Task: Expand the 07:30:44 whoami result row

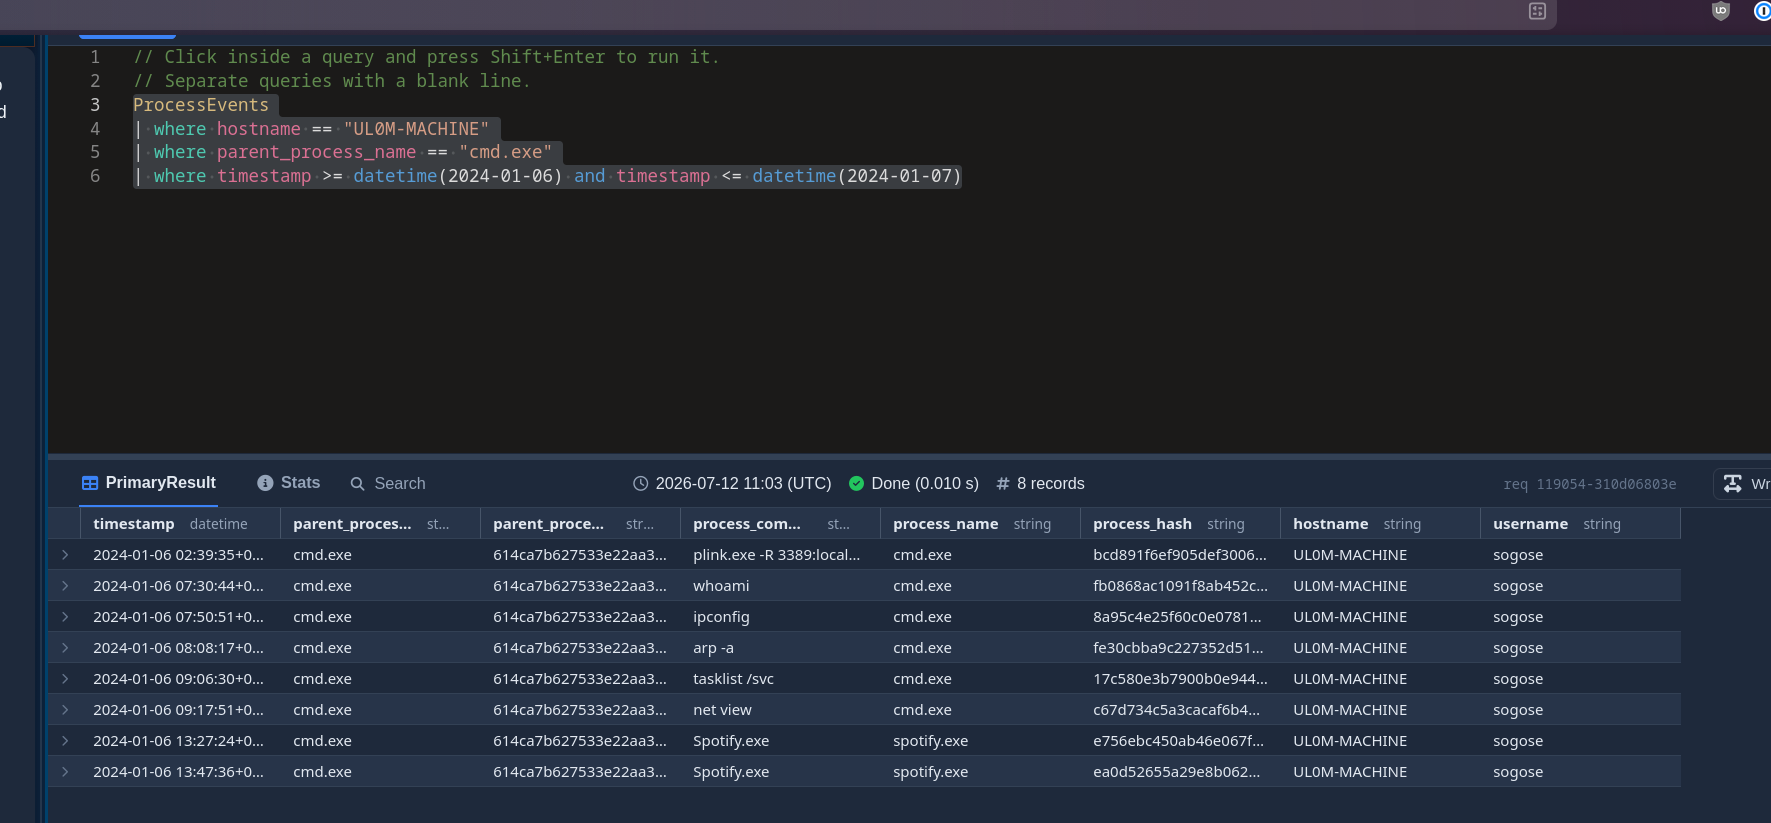Action: [x=65, y=586]
